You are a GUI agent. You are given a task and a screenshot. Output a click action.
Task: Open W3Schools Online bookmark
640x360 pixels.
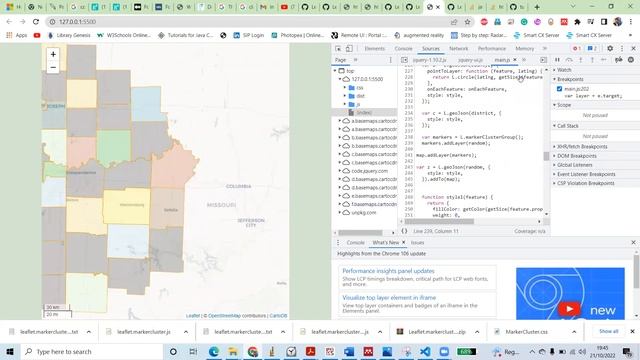click(124, 36)
